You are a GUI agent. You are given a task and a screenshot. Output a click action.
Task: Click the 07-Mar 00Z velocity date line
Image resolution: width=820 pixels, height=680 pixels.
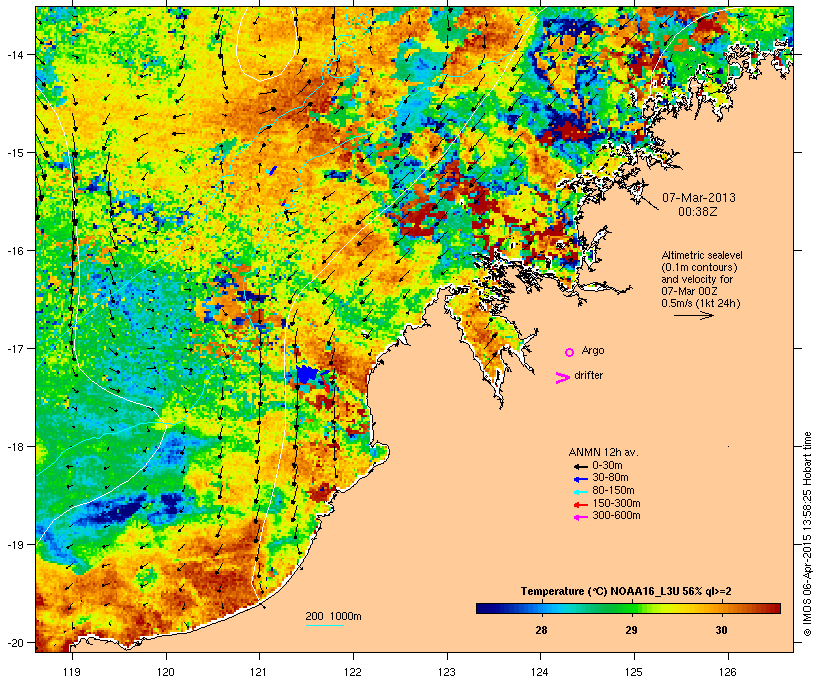coord(689,291)
